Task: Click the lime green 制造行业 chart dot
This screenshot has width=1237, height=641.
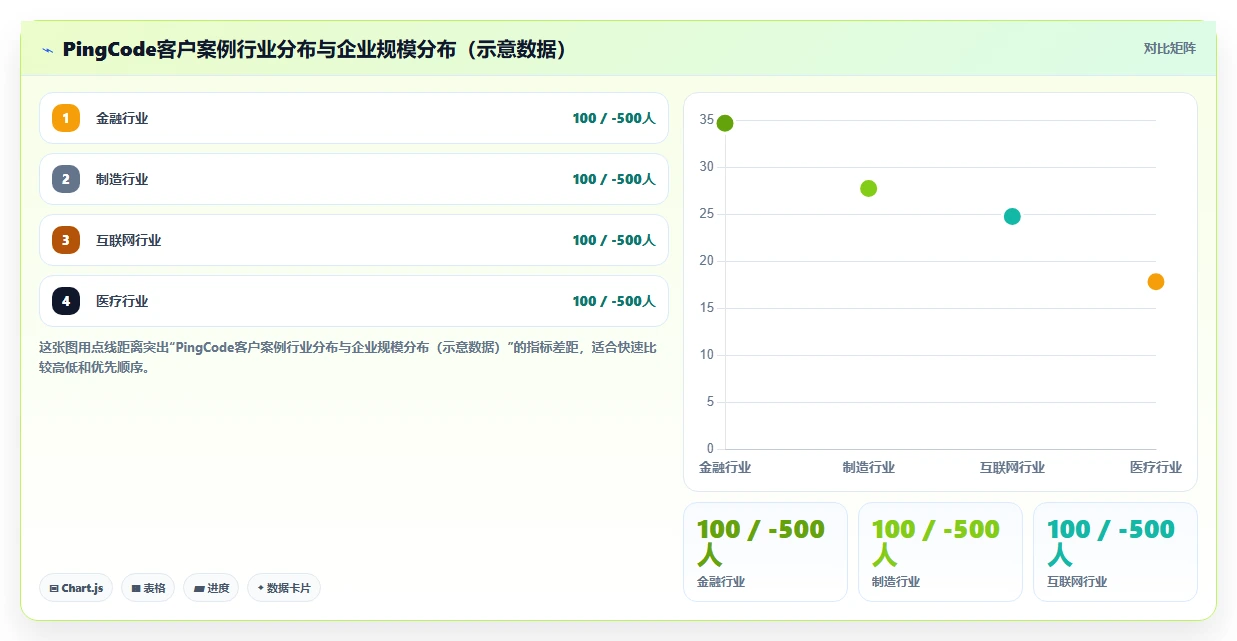Action: pyautogui.click(x=869, y=188)
